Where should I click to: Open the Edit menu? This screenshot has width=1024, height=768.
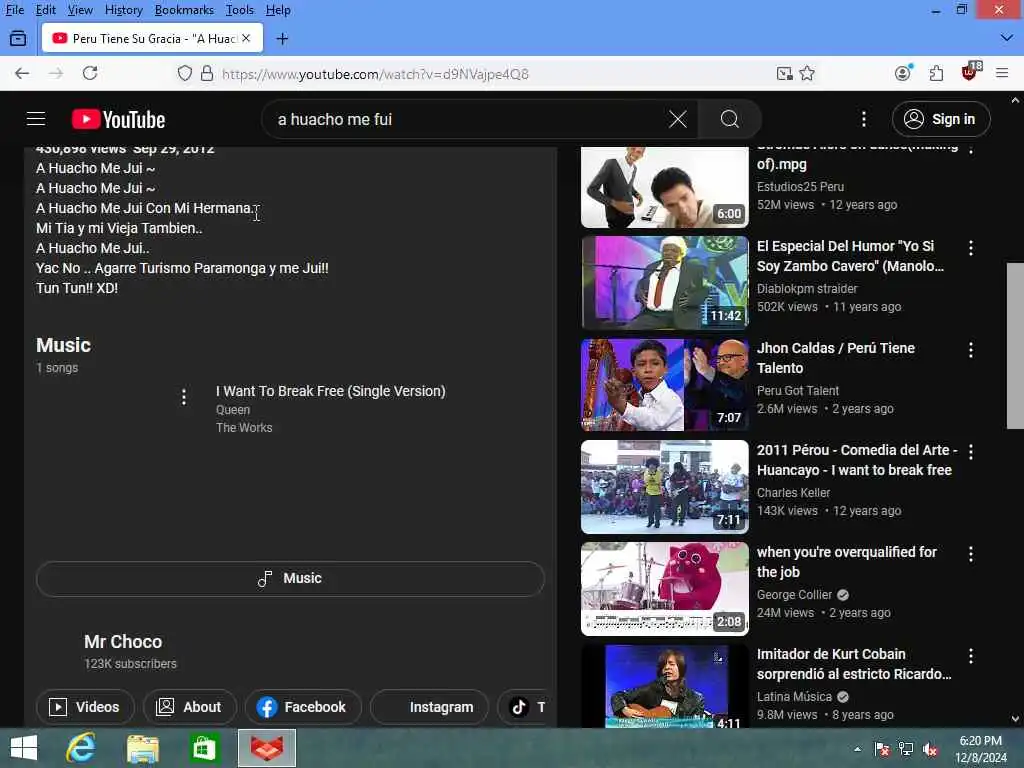(45, 10)
